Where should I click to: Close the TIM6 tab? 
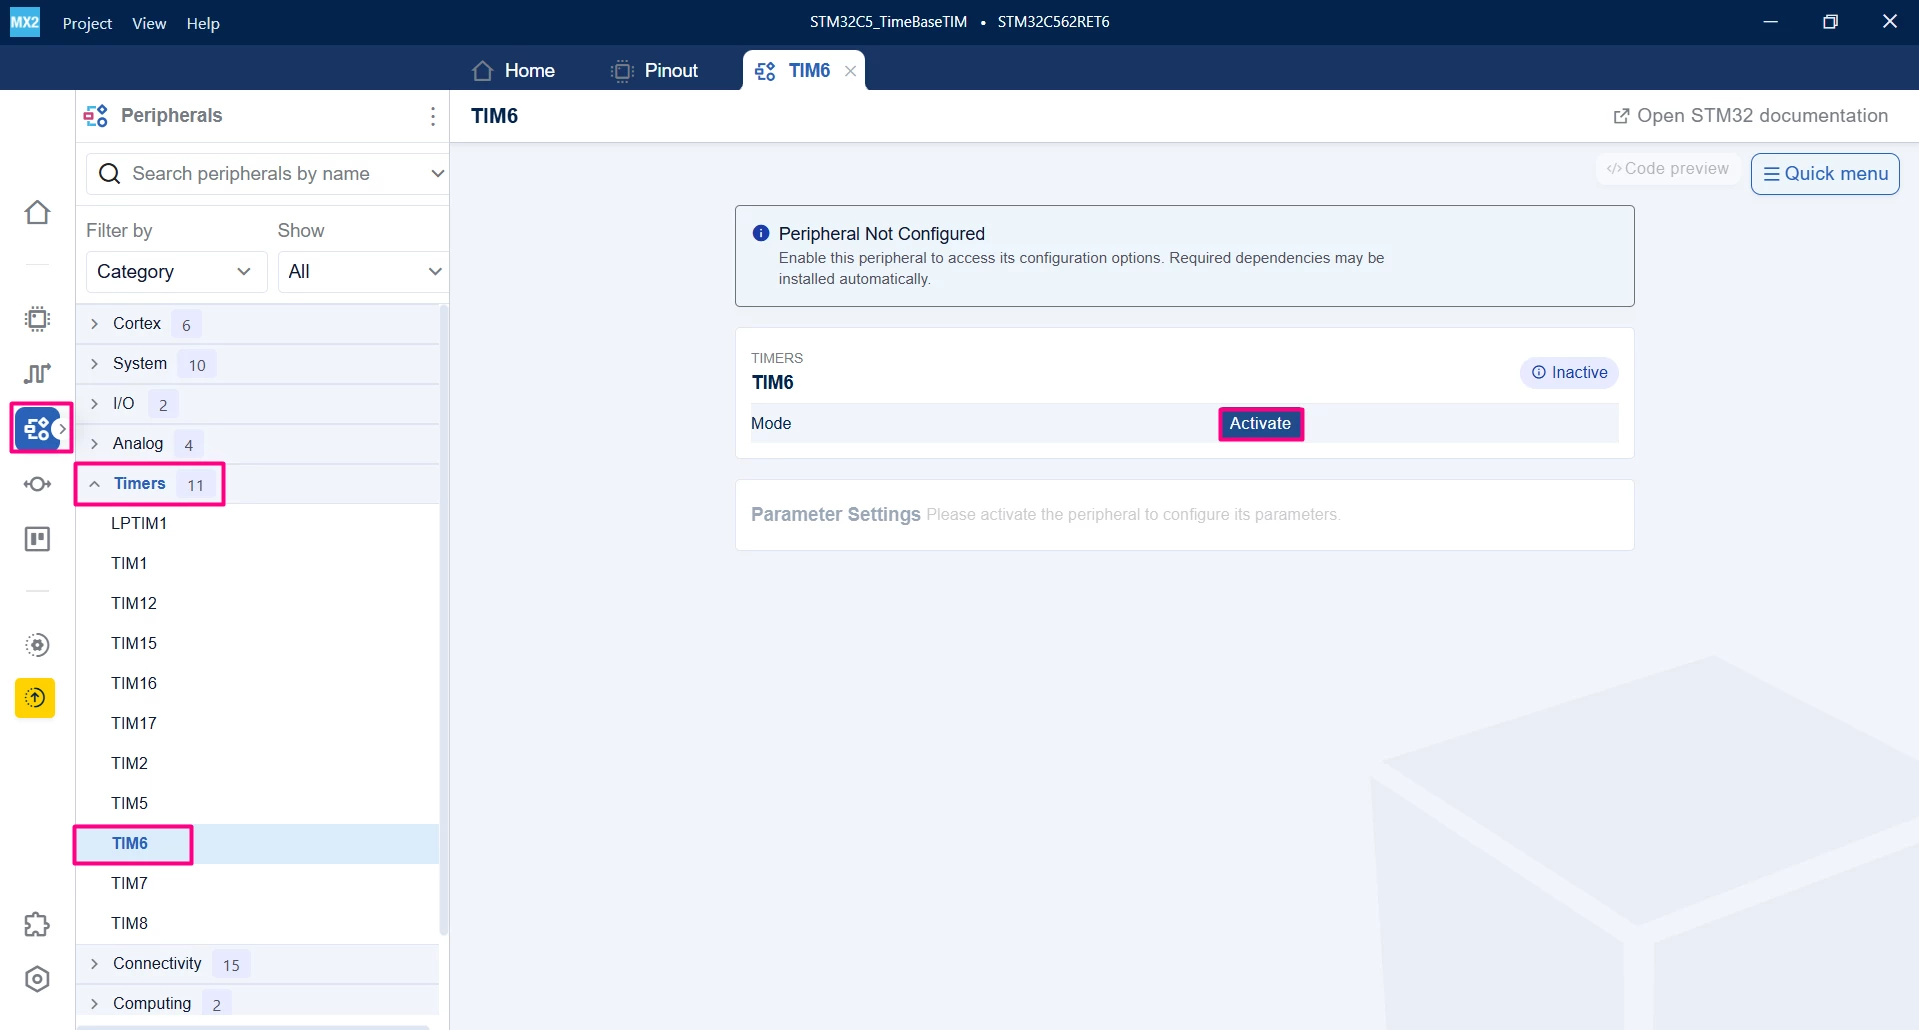click(x=850, y=71)
